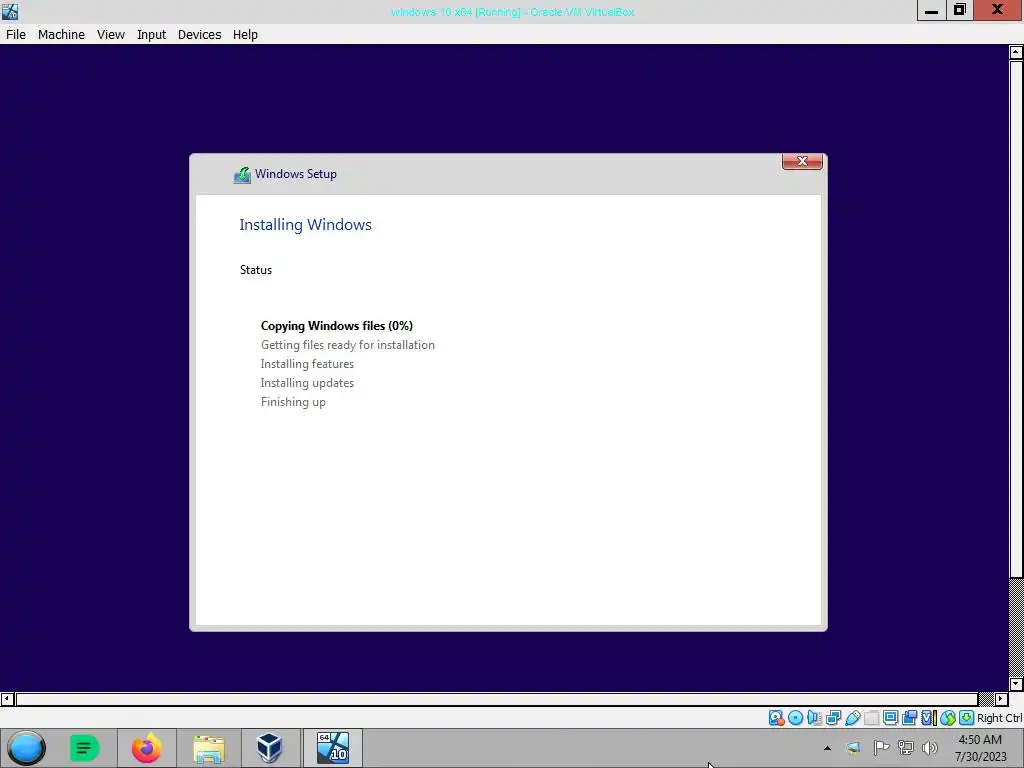Open the green notes app on taskbar

click(x=84, y=748)
